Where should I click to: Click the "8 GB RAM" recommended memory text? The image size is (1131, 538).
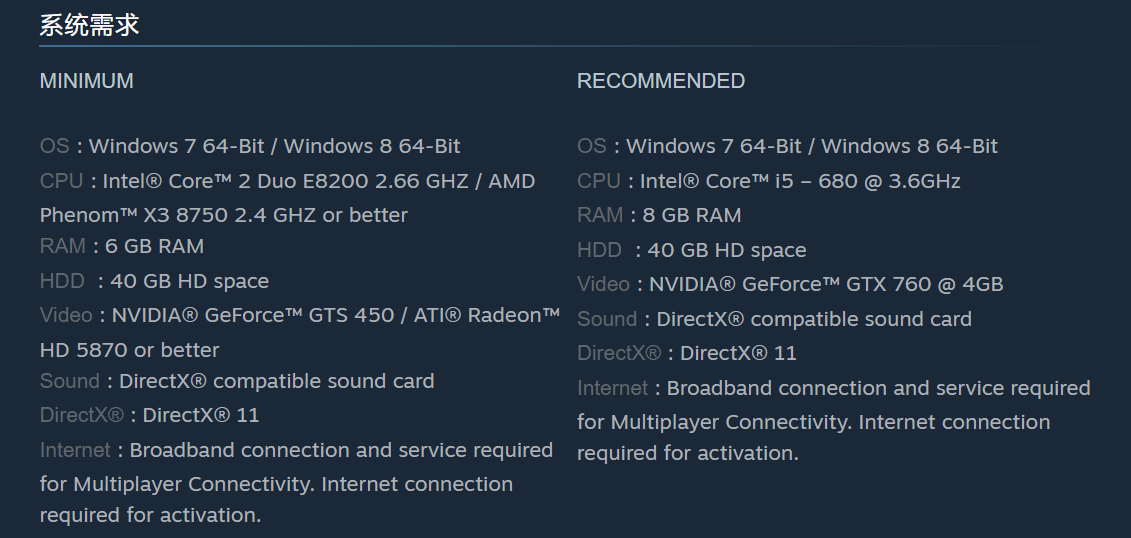tap(691, 215)
